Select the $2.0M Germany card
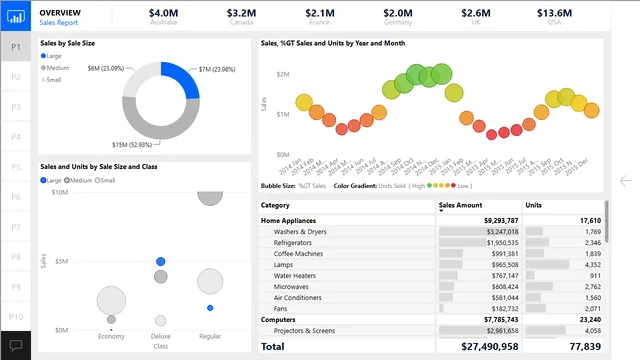The image size is (640, 360). coord(398,16)
